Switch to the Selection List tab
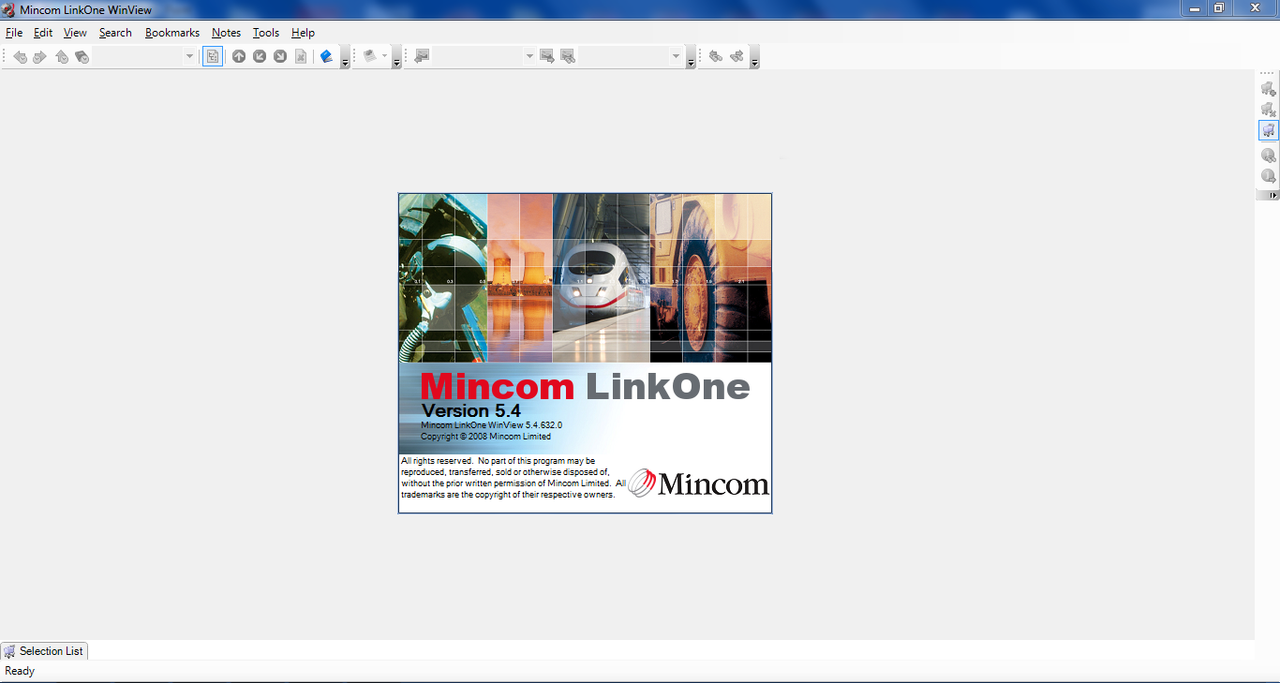 [44, 651]
